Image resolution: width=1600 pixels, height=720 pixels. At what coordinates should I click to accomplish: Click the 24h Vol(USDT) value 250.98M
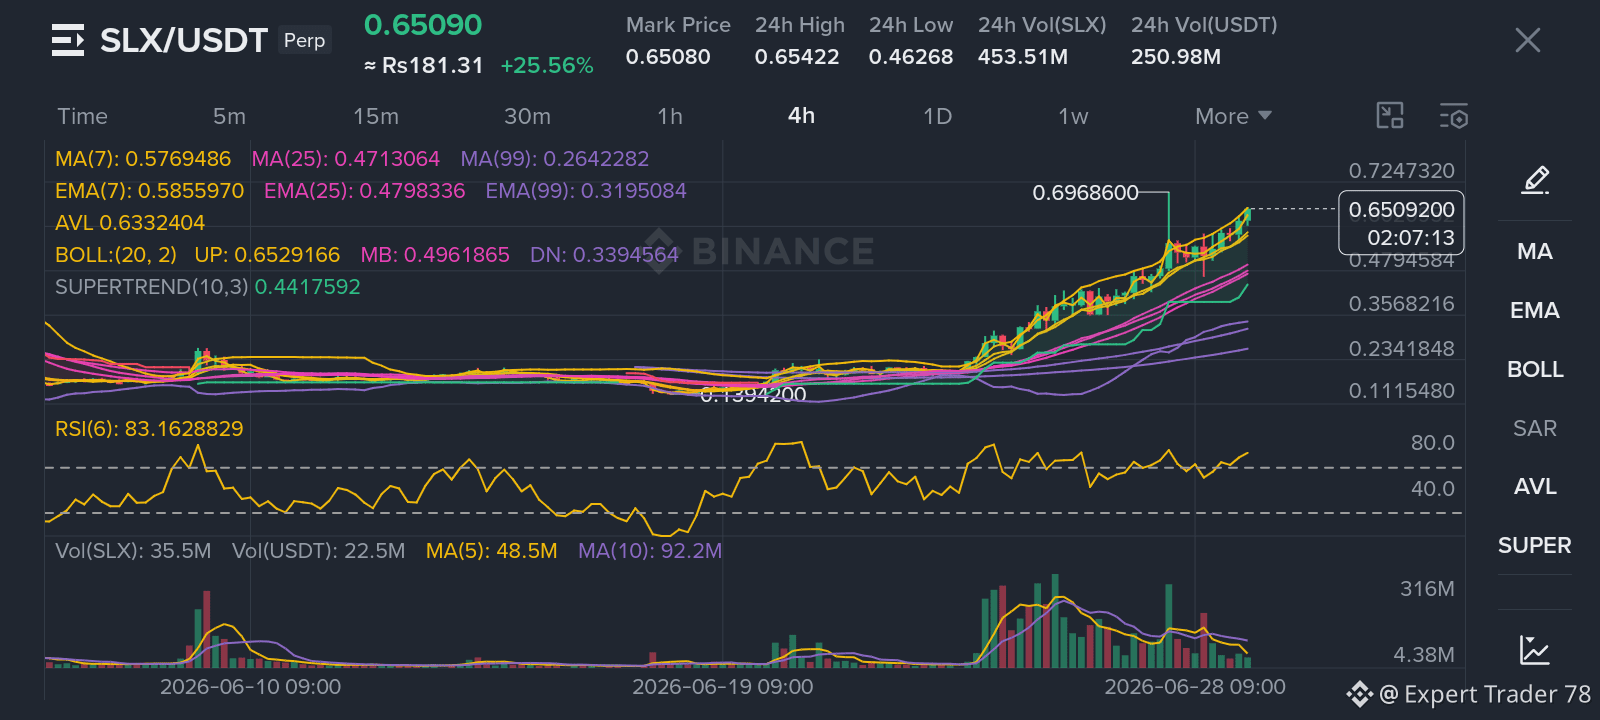[x=1176, y=57]
